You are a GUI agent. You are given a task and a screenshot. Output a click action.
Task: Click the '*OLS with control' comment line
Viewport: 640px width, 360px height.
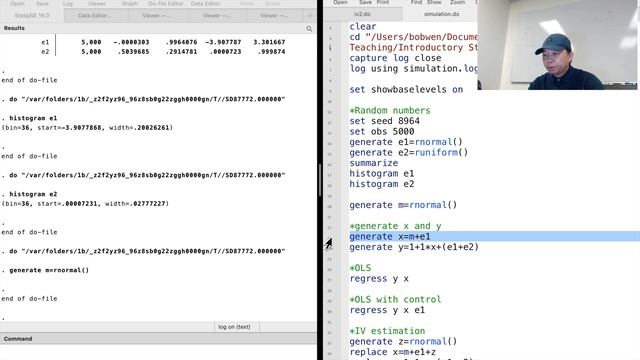pyautogui.click(x=395, y=300)
